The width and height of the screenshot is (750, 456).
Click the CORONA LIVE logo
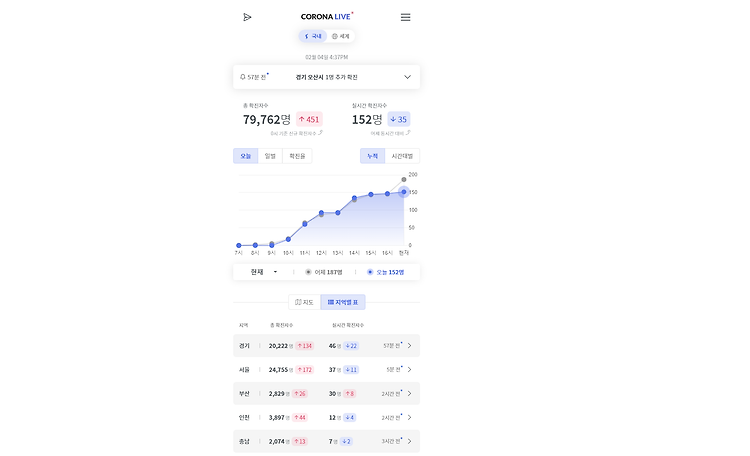pyautogui.click(x=327, y=16)
